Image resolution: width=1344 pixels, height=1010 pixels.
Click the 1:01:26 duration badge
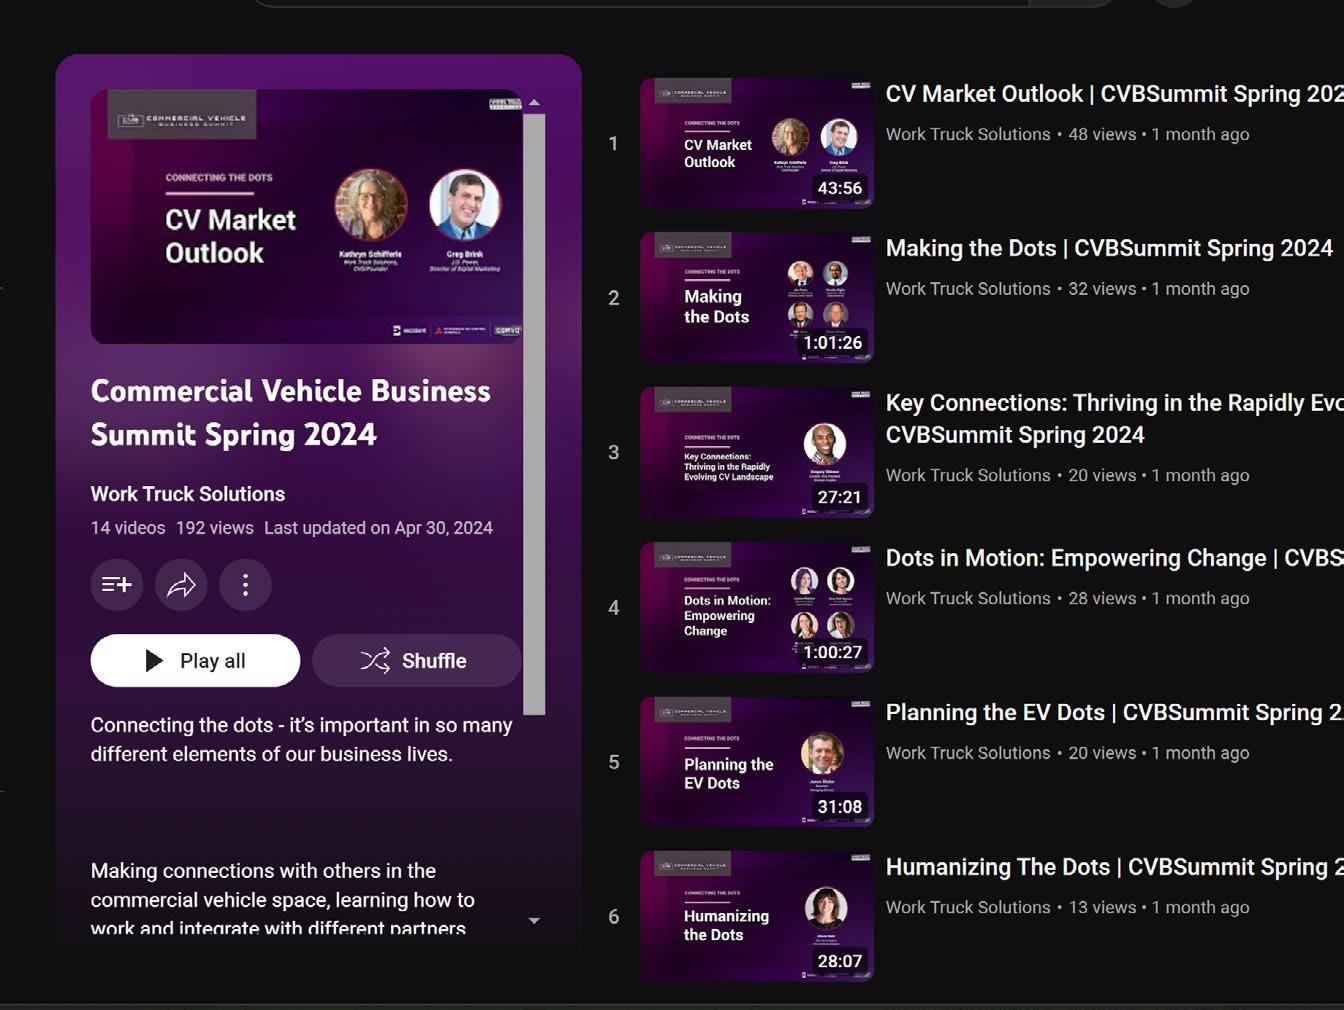coord(832,342)
